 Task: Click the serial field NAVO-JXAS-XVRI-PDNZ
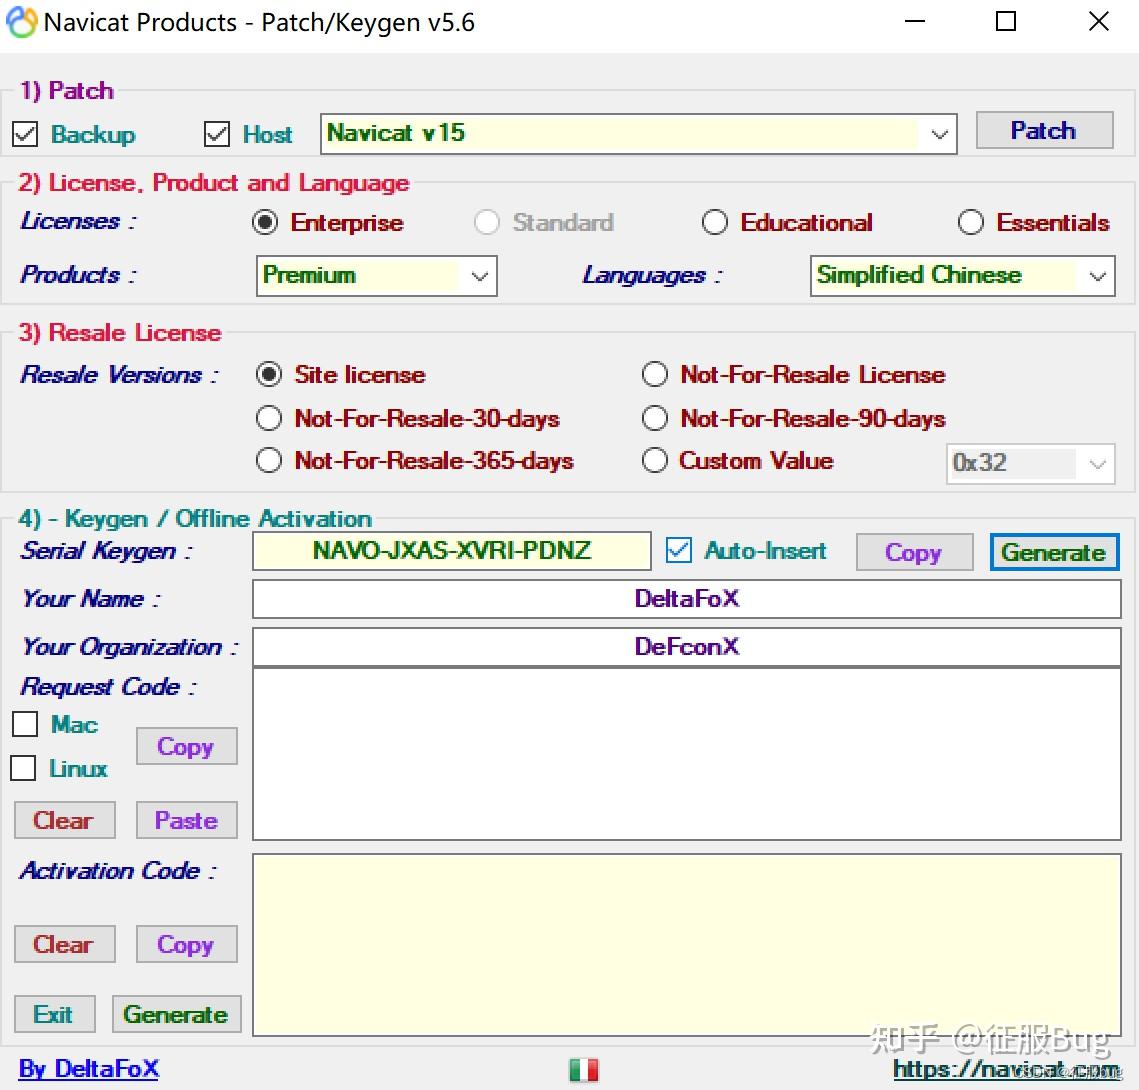click(451, 550)
